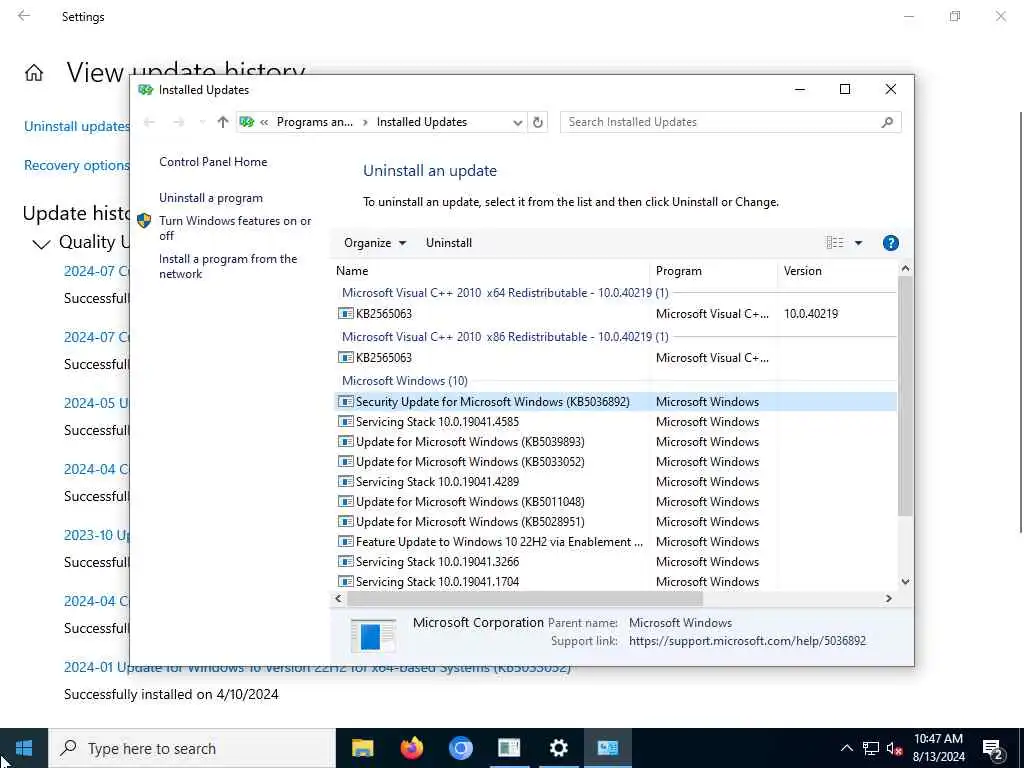The height and width of the screenshot is (768, 1024).
Task: Click the horizontal scrollbar right arrow
Action: click(x=889, y=598)
